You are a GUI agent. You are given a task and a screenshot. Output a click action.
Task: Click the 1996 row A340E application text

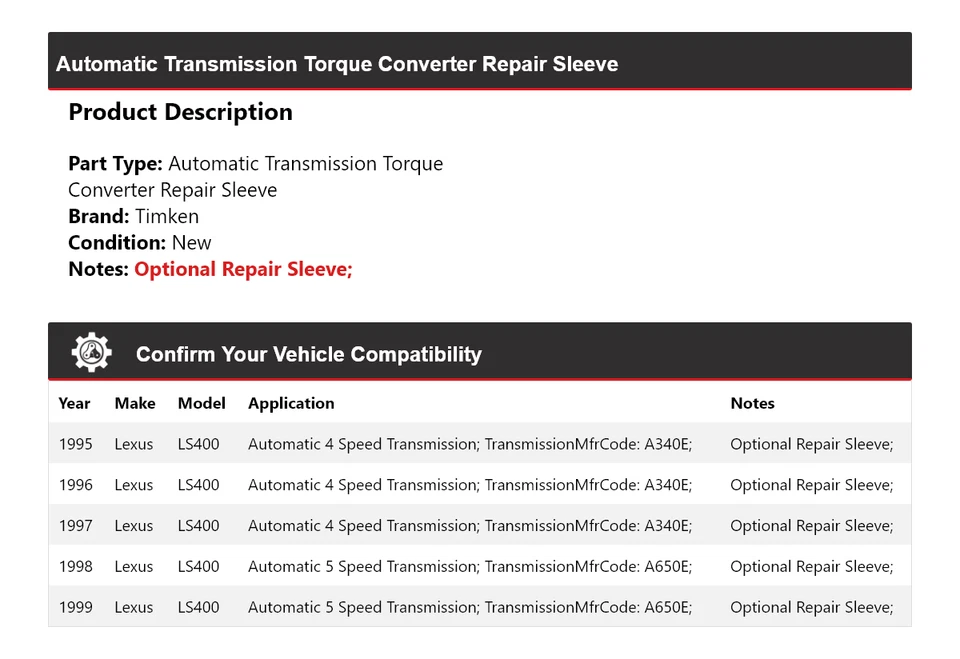pos(470,485)
